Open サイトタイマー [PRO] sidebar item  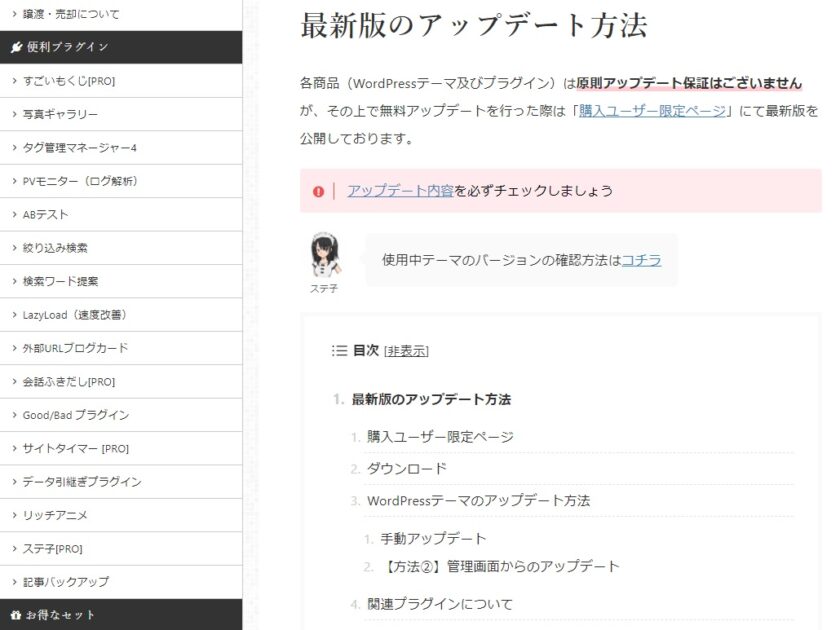pyautogui.click(x=121, y=448)
